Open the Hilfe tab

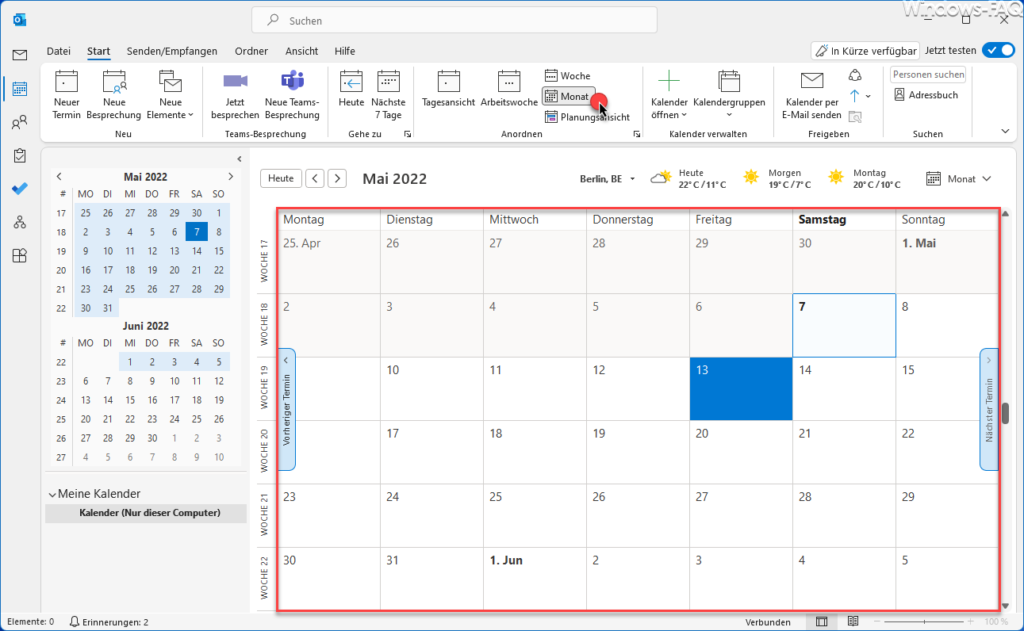(345, 51)
